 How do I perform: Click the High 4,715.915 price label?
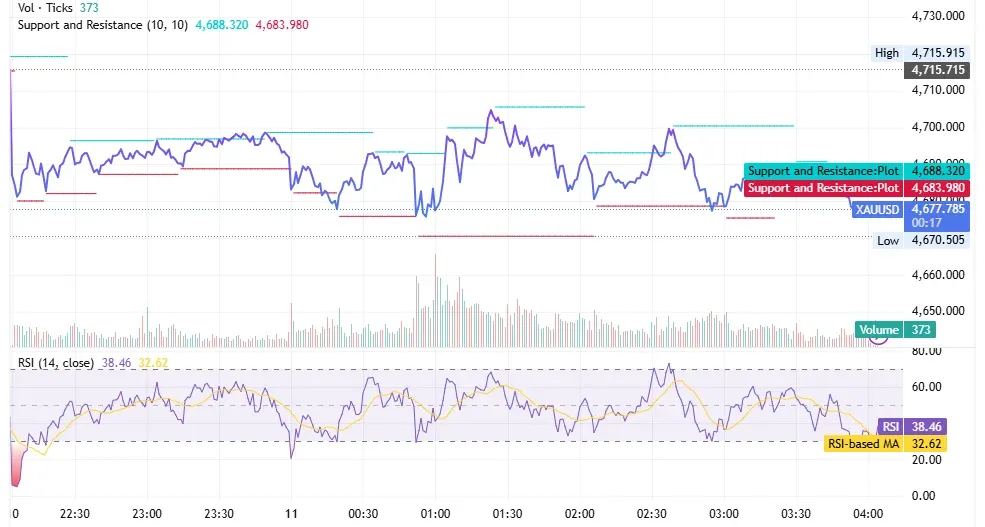[x=920, y=53]
